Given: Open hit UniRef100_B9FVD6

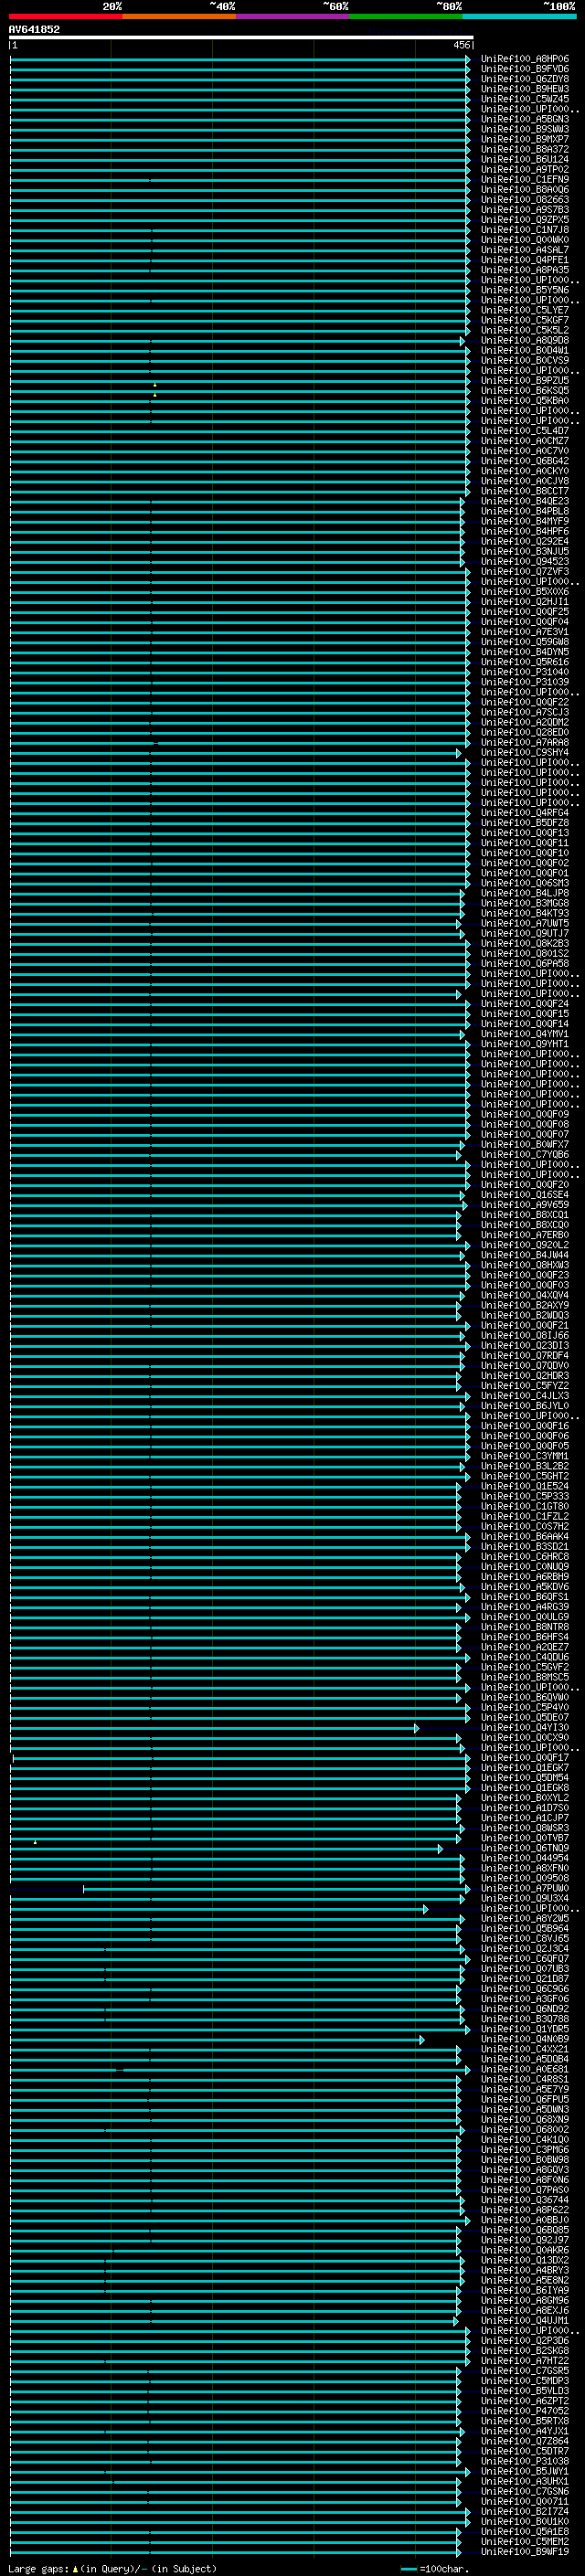Looking at the screenshot, I should [x=525, y=69].
